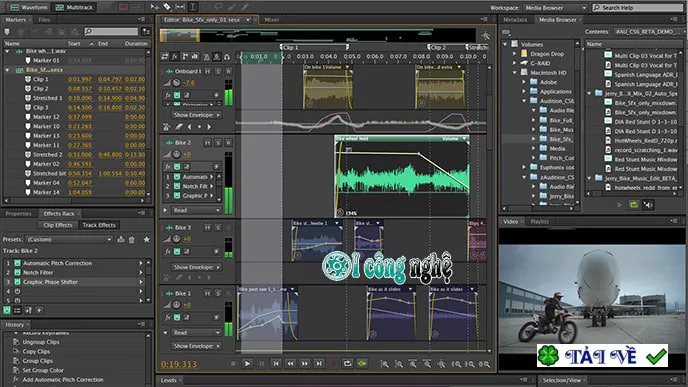Open Bike 1 automation Read dropdown

click(196, 333)
